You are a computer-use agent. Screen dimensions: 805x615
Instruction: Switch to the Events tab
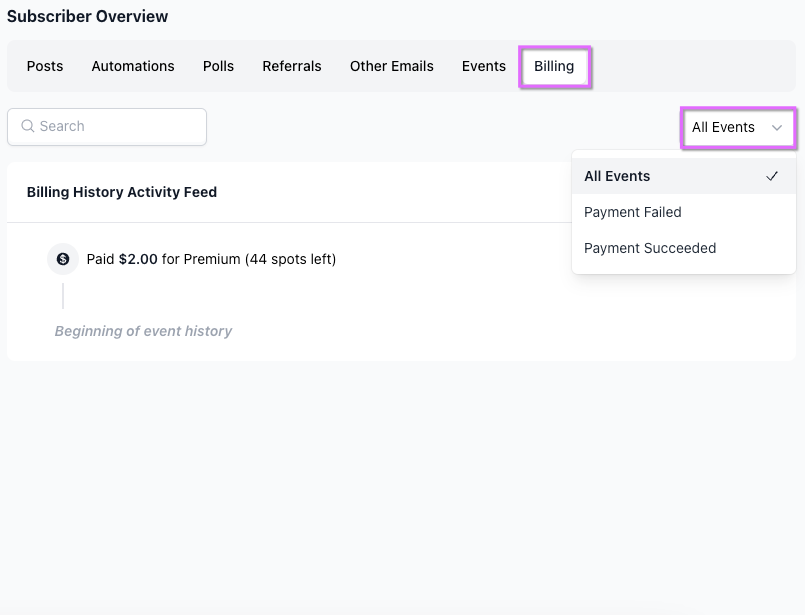point(484,66)
